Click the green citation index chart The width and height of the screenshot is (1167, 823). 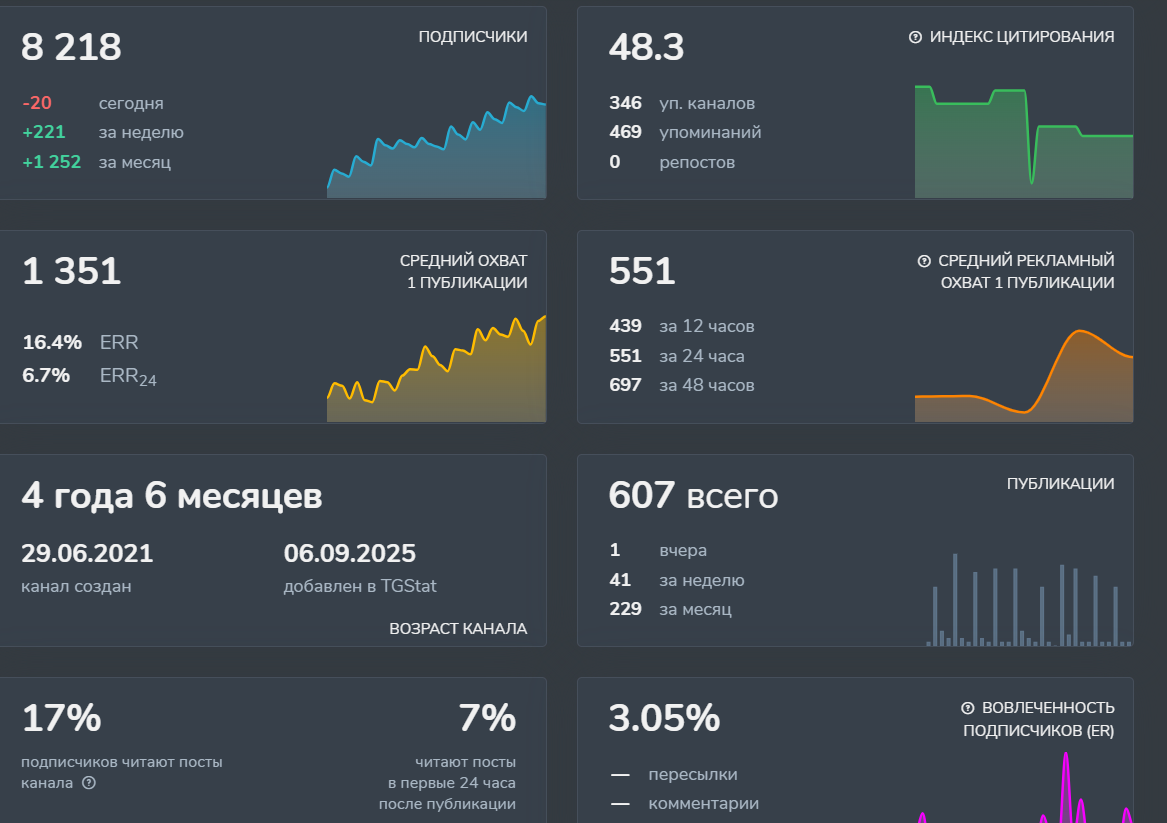(1023, 141)
